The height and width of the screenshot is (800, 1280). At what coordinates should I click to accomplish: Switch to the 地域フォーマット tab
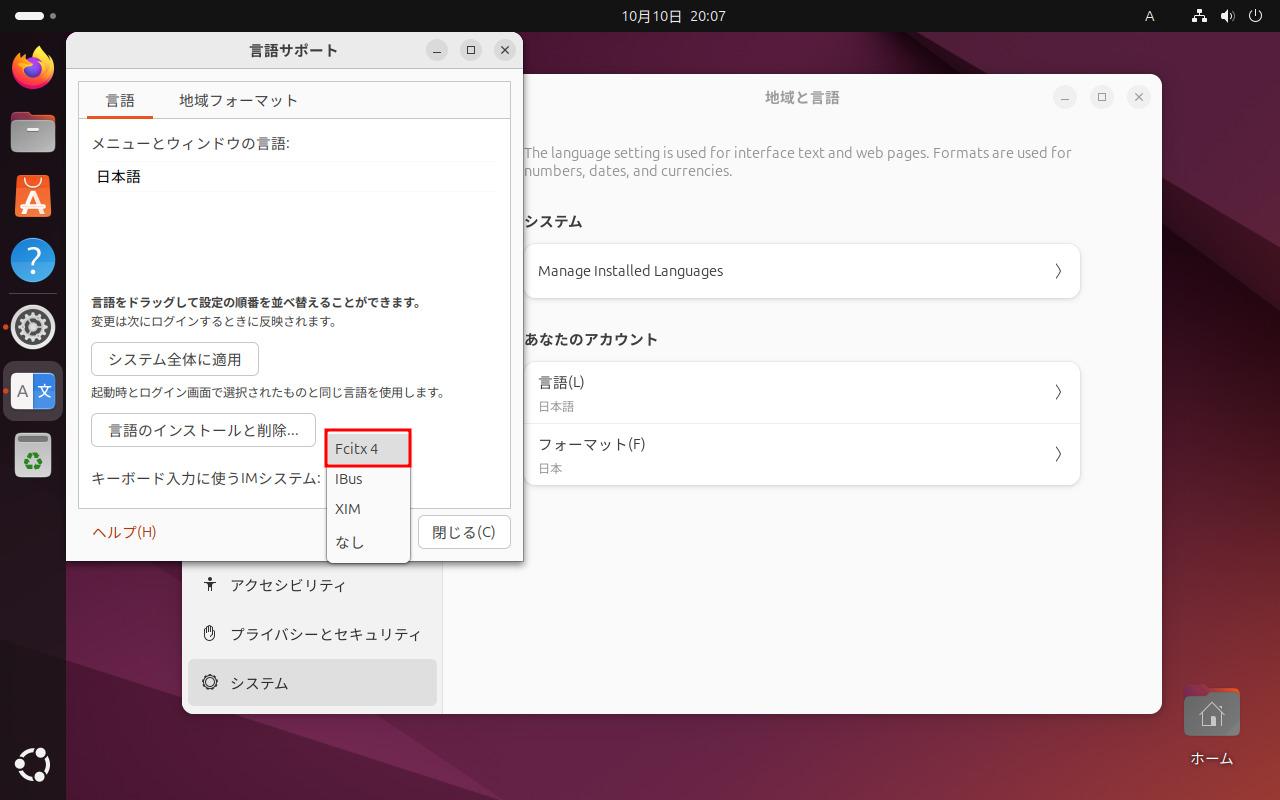(x=237, y=100)
